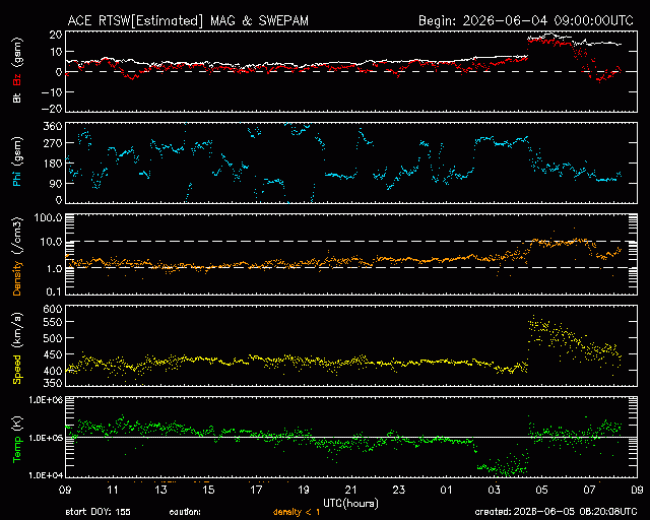Click the '21' hour tick label
This screenshot has height=520, width=650.
coord(351,490)
